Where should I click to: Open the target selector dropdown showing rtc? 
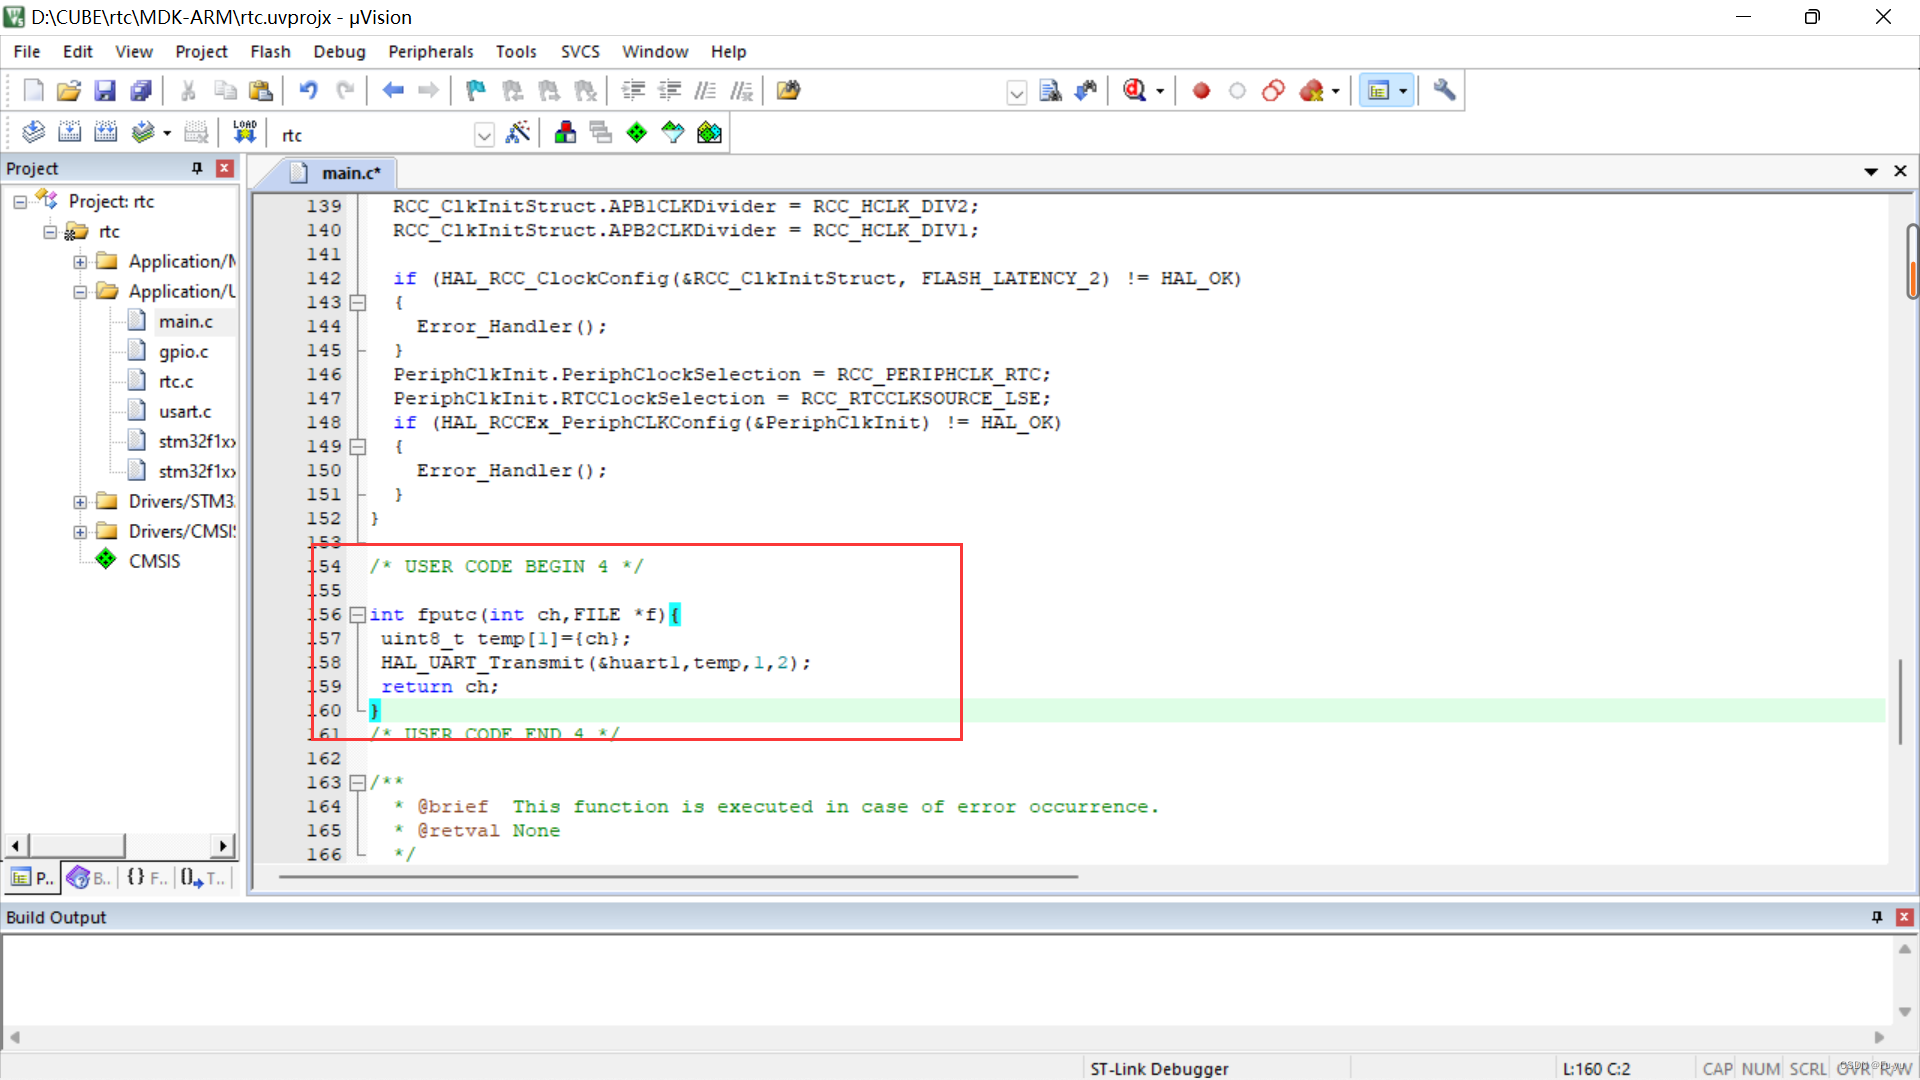(x=484, y=135)
